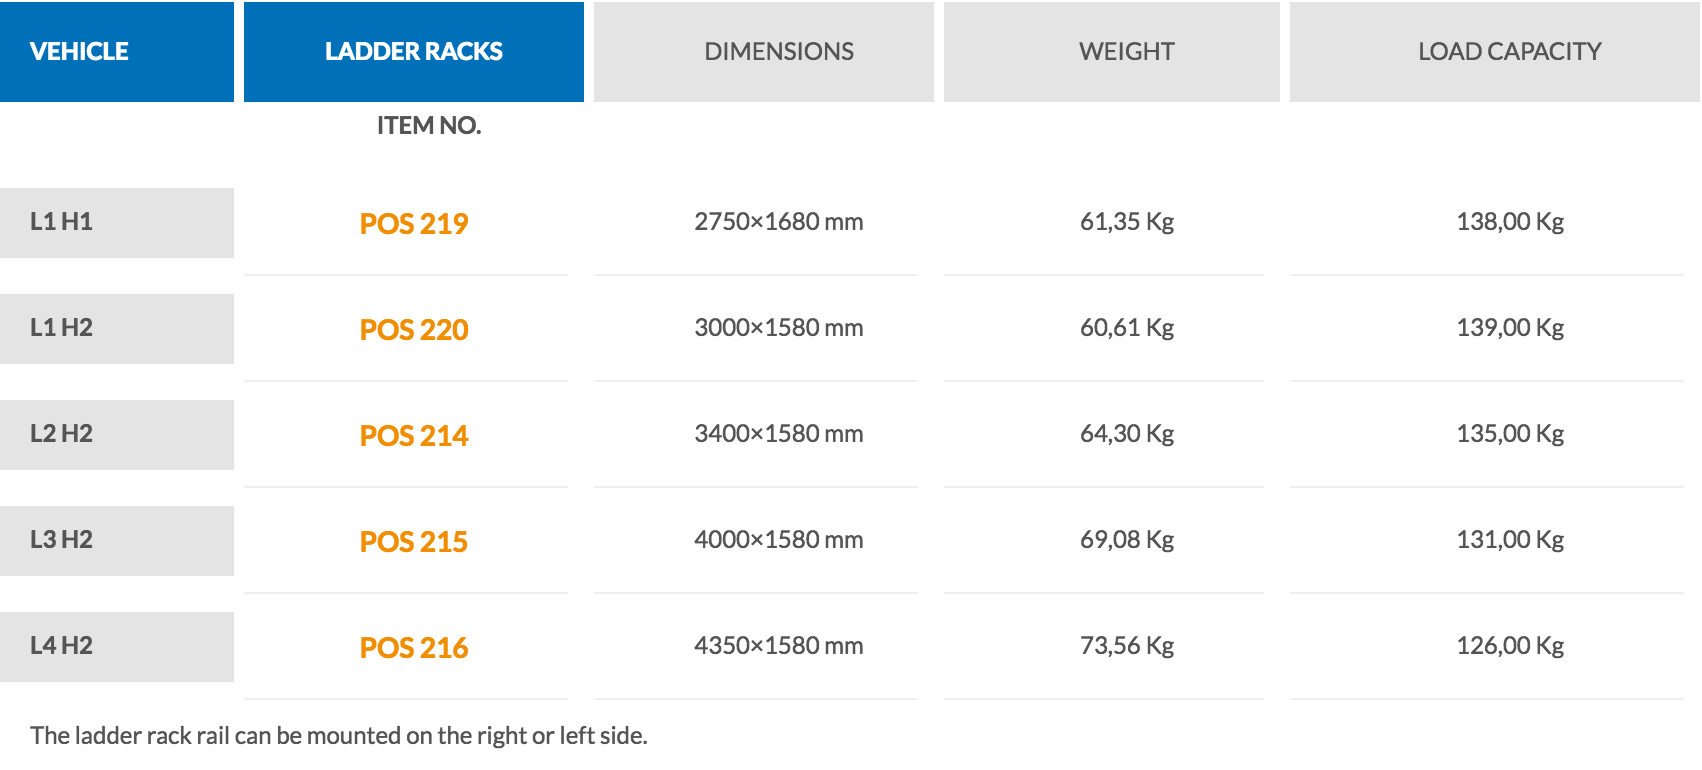This screenshot has width=1702, height=770.
Task: Select the L1 H1 vehicle row
Action: click(x=117, y=223)
